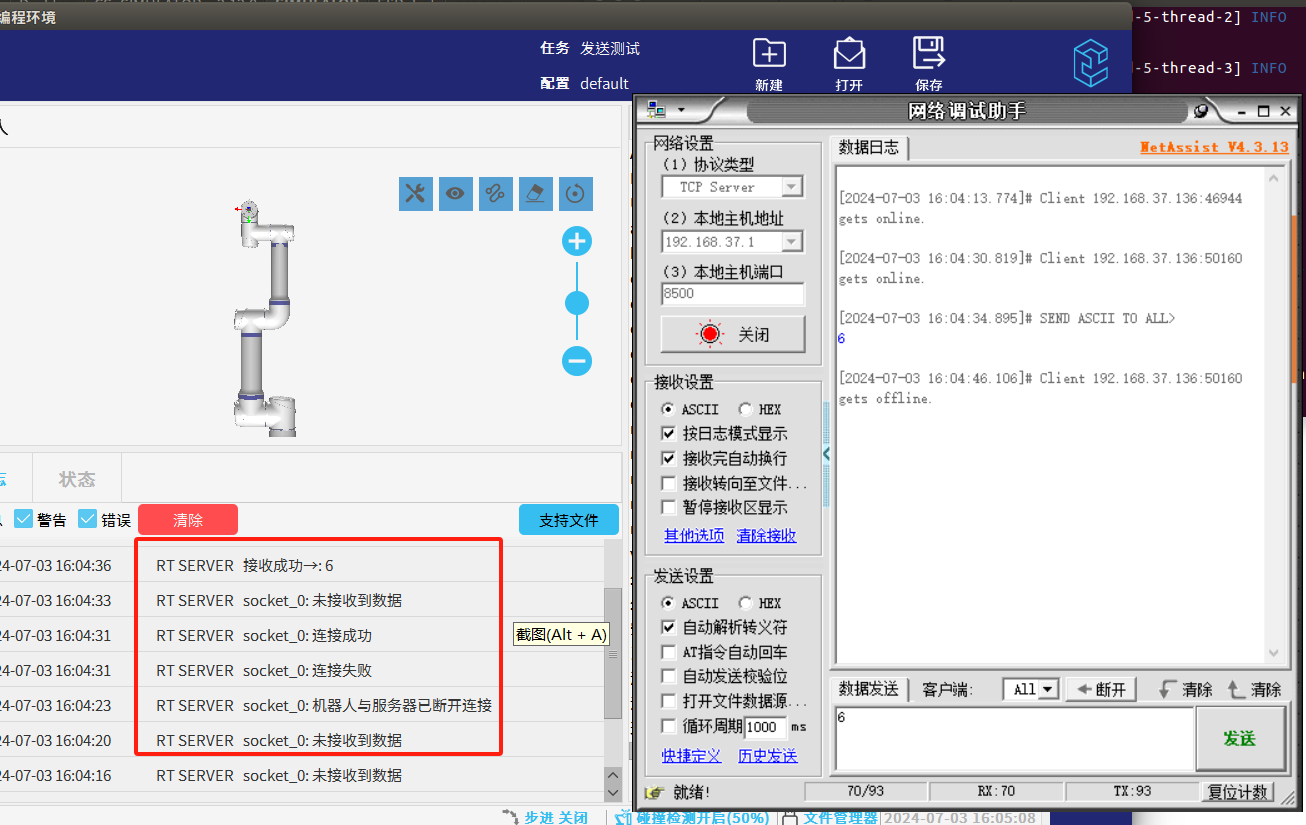Open the 客户端 All dropdown

[1047, 689]
